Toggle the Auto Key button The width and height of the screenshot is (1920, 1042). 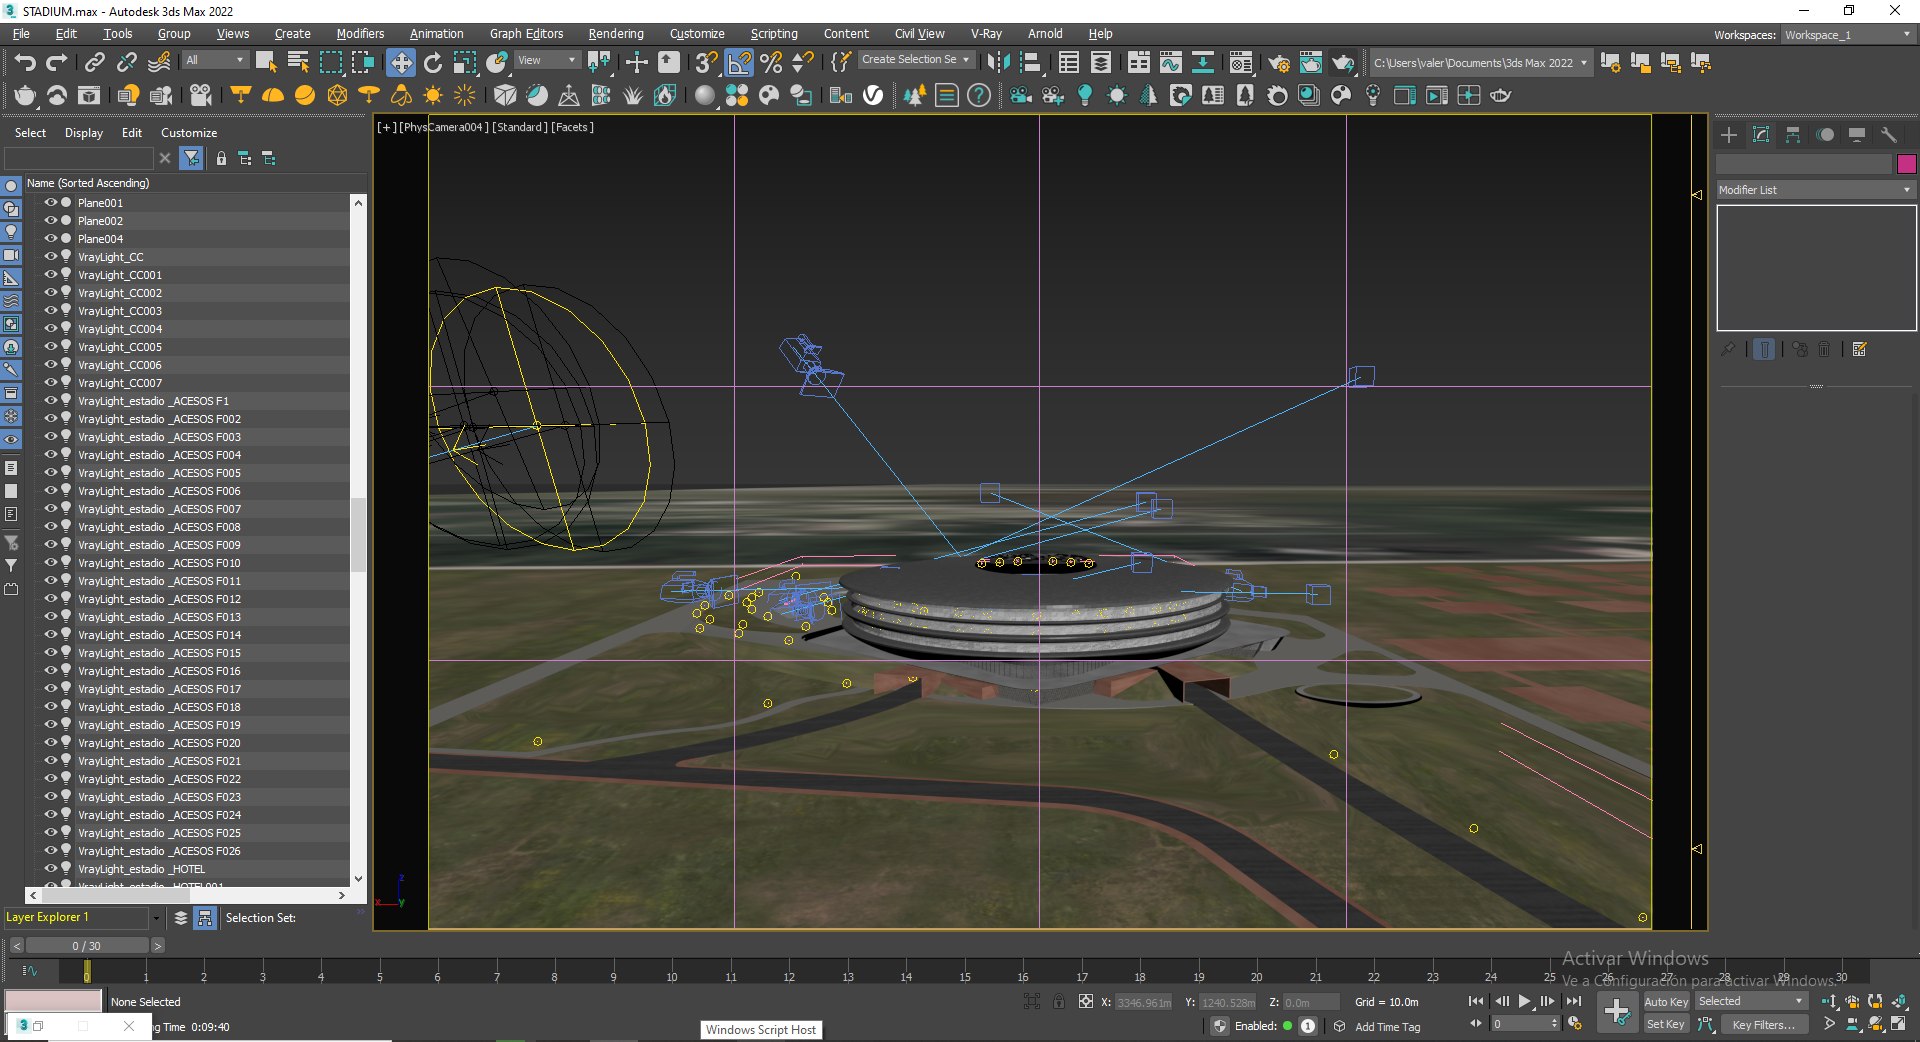(1666, 1001)
